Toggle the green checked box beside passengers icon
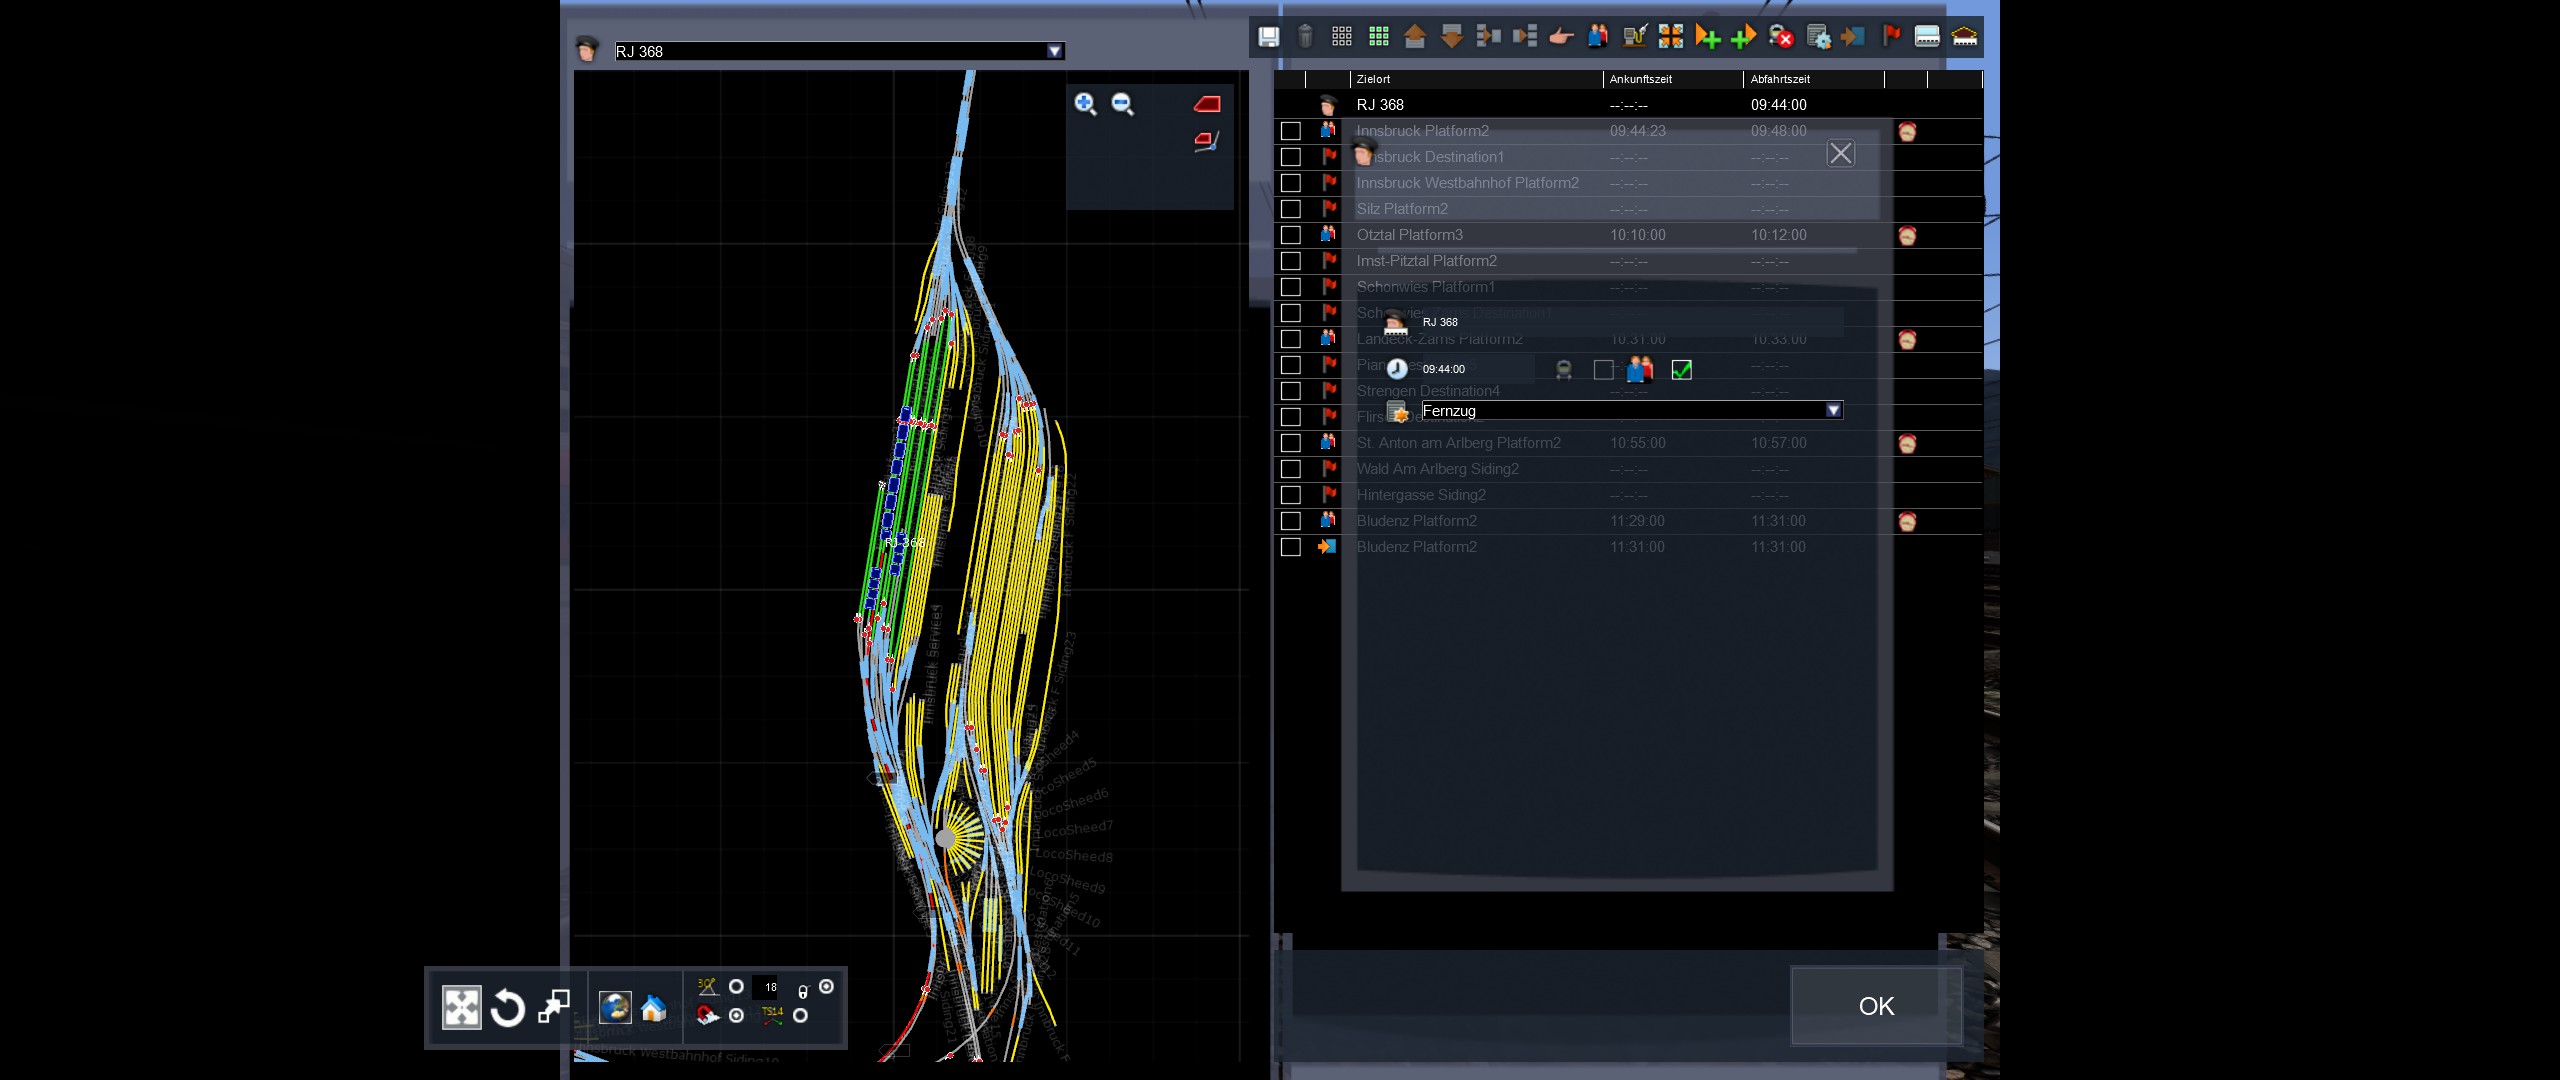Viewport: 2560px width, 1080px height. point(1682,370)
